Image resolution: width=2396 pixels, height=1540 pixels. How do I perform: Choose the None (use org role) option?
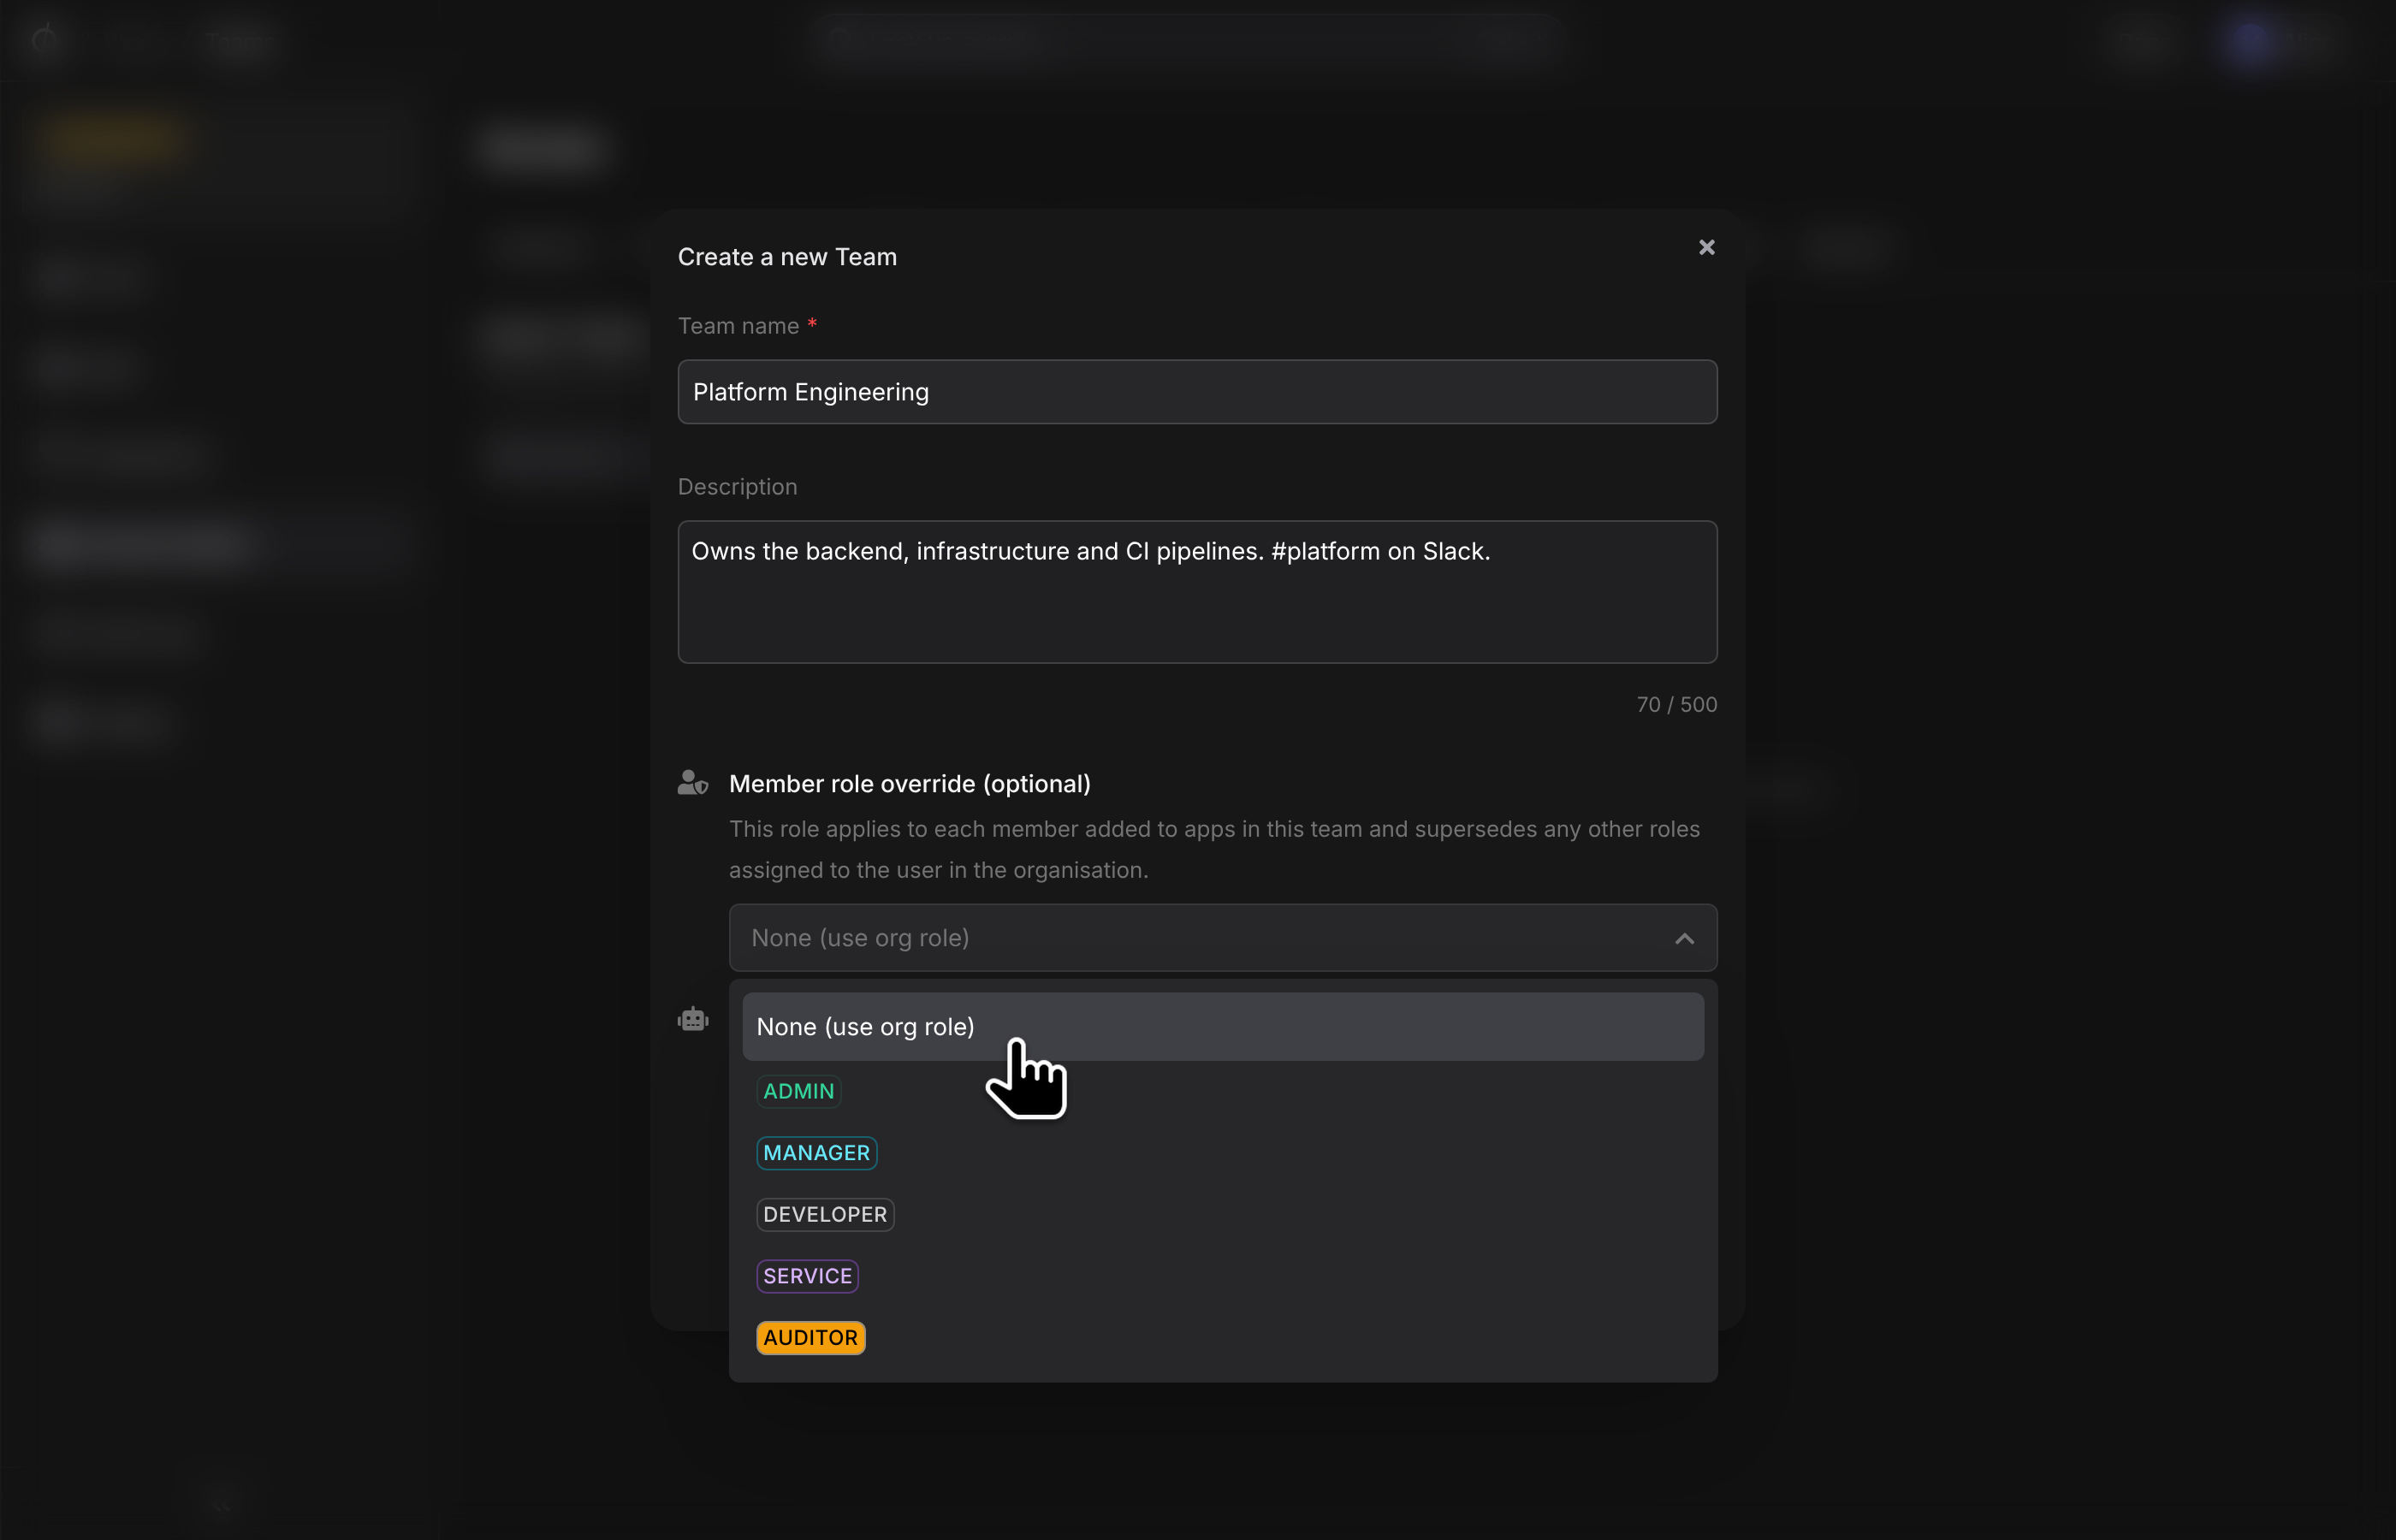coord(1222,1027)
